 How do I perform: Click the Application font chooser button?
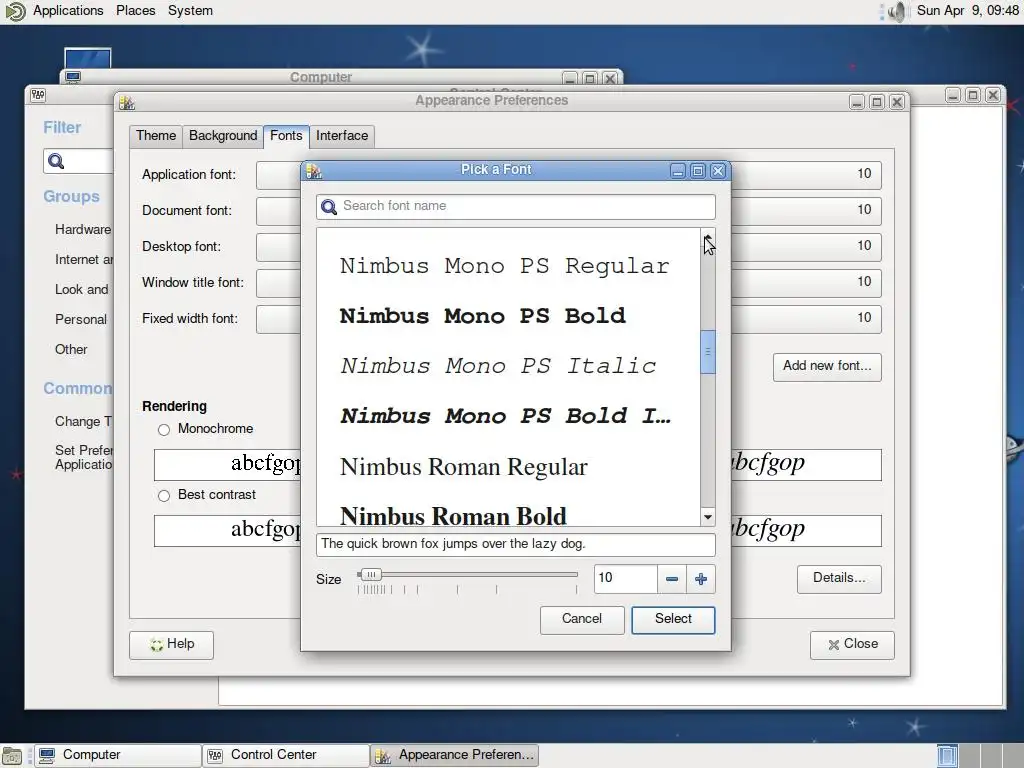point(569,175)
